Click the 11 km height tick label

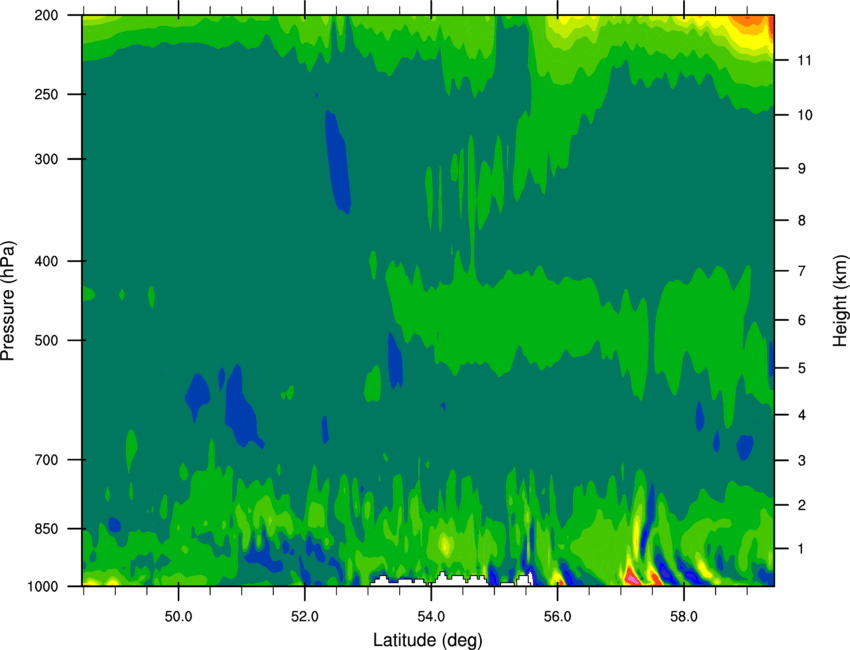point(805,60)
